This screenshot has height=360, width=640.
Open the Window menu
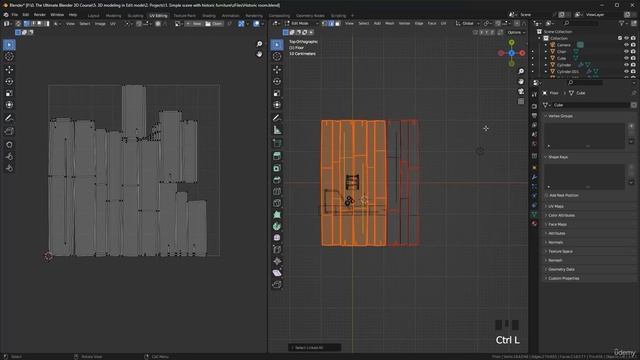click(x=57, y=15)
